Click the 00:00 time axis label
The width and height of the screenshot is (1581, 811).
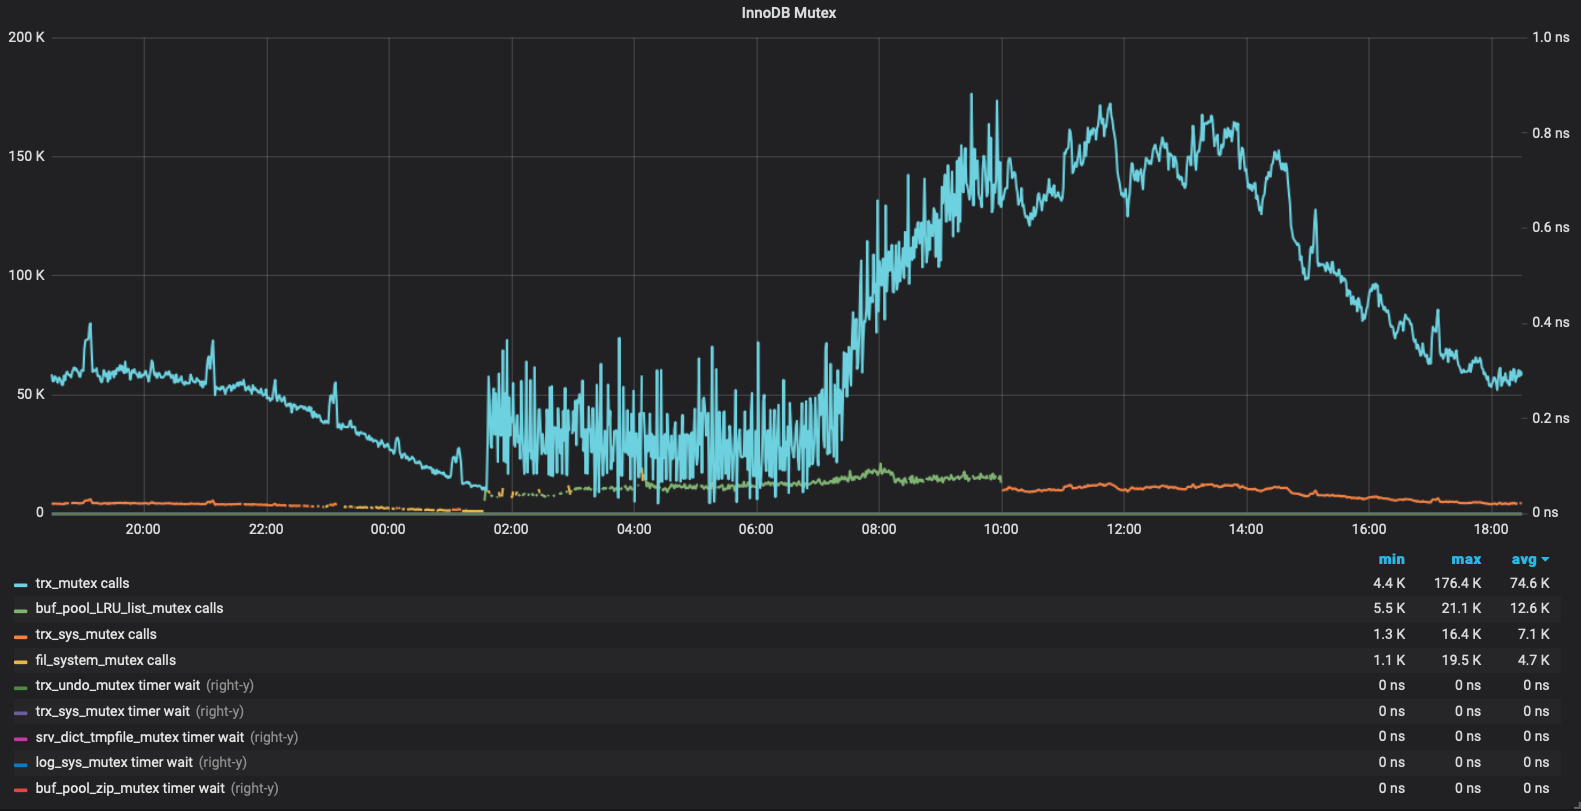pyautogui.click(x=388, y=529)
